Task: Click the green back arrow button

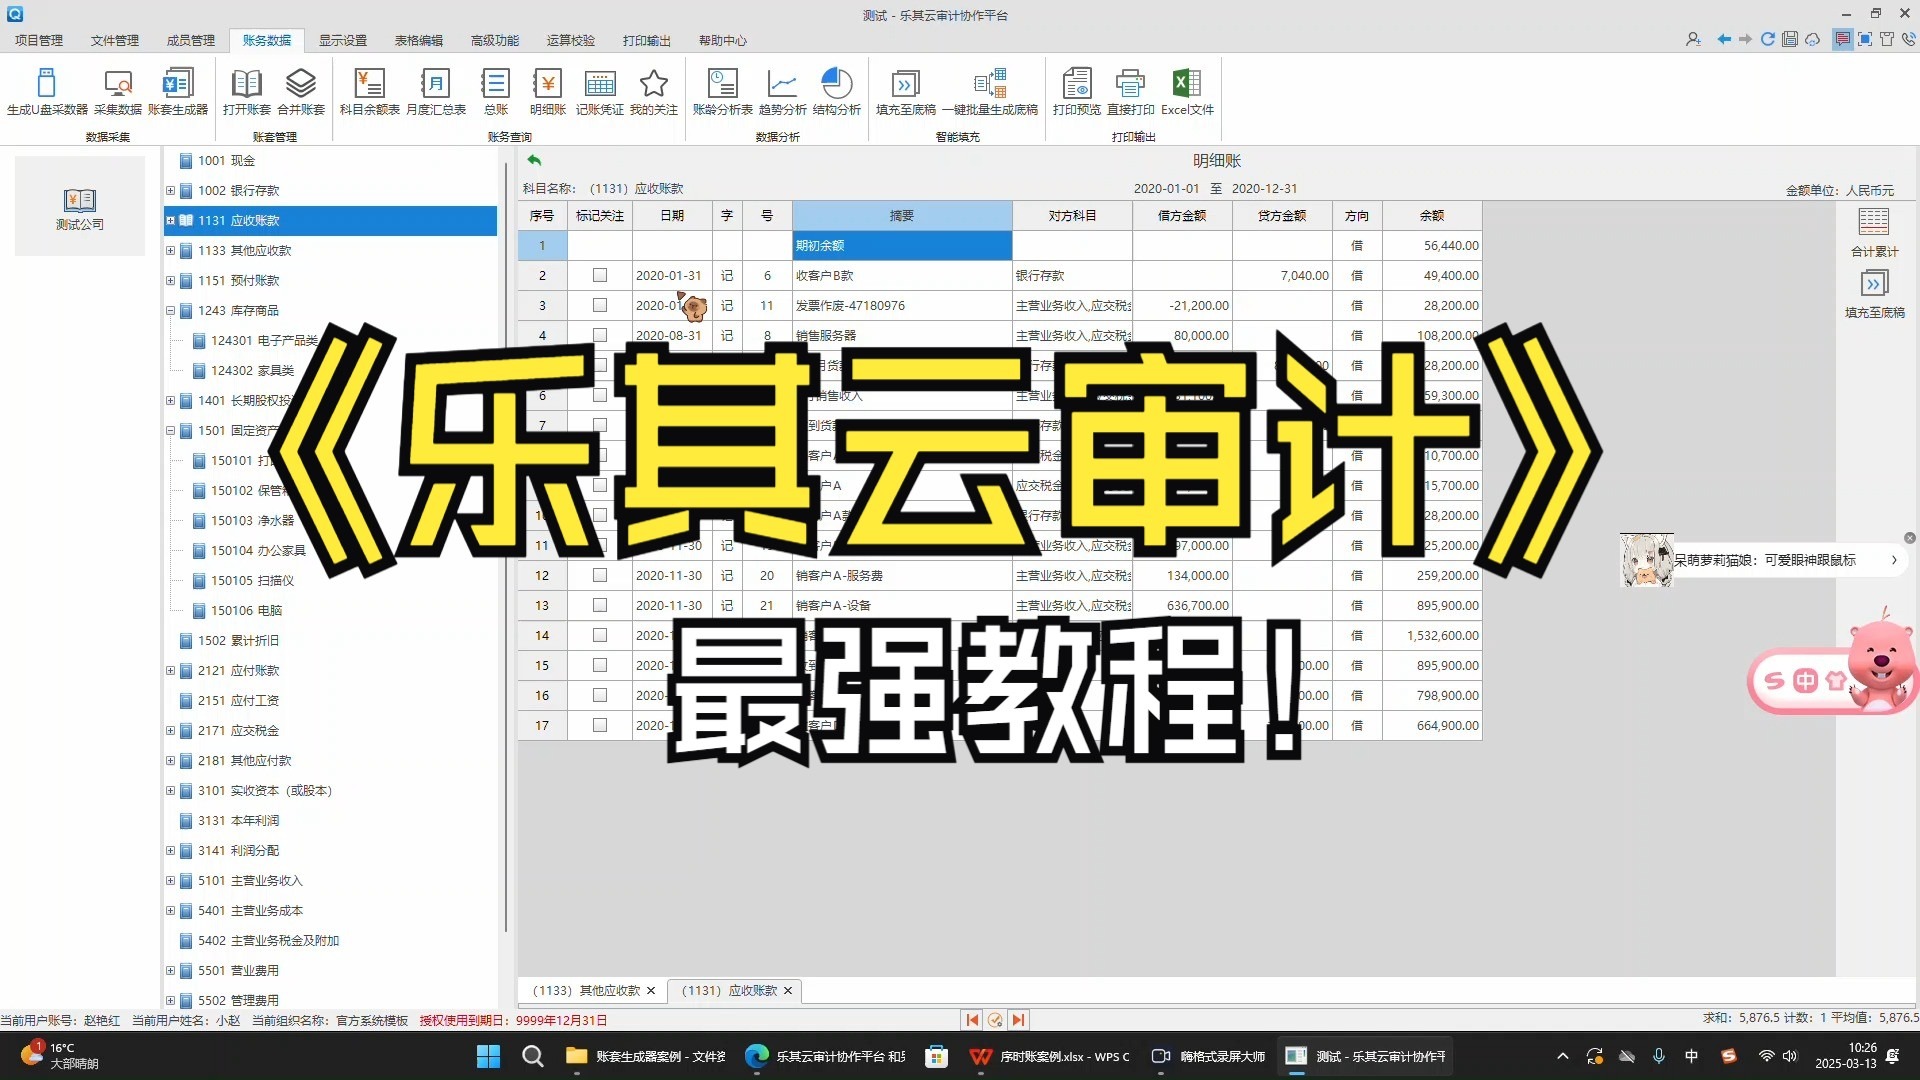Action: click(534, 160)
